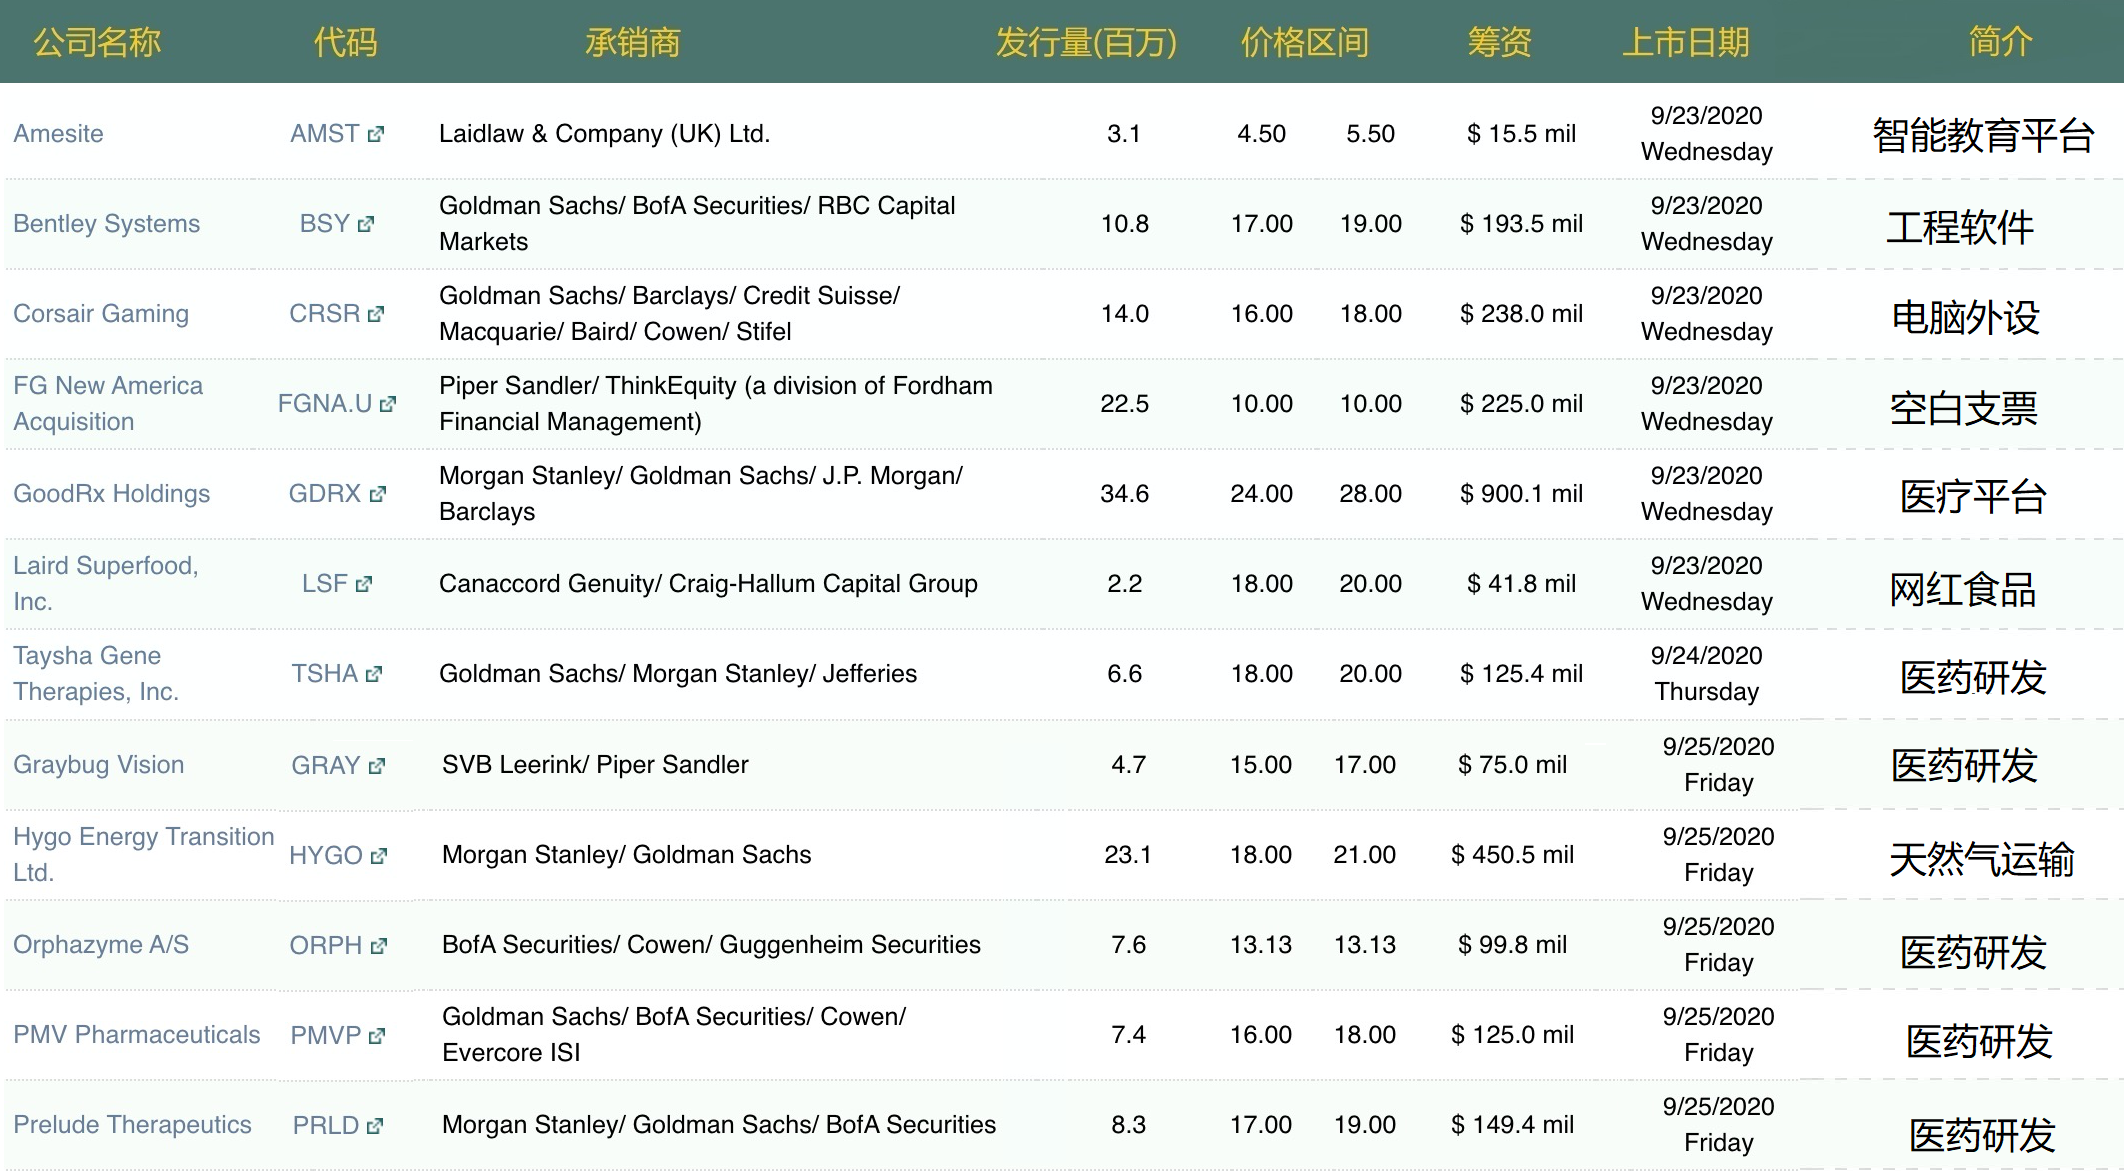Open external link icon next to GDRX
The height and width of the screenshot is (1171, 2124).
pos(377,494)
